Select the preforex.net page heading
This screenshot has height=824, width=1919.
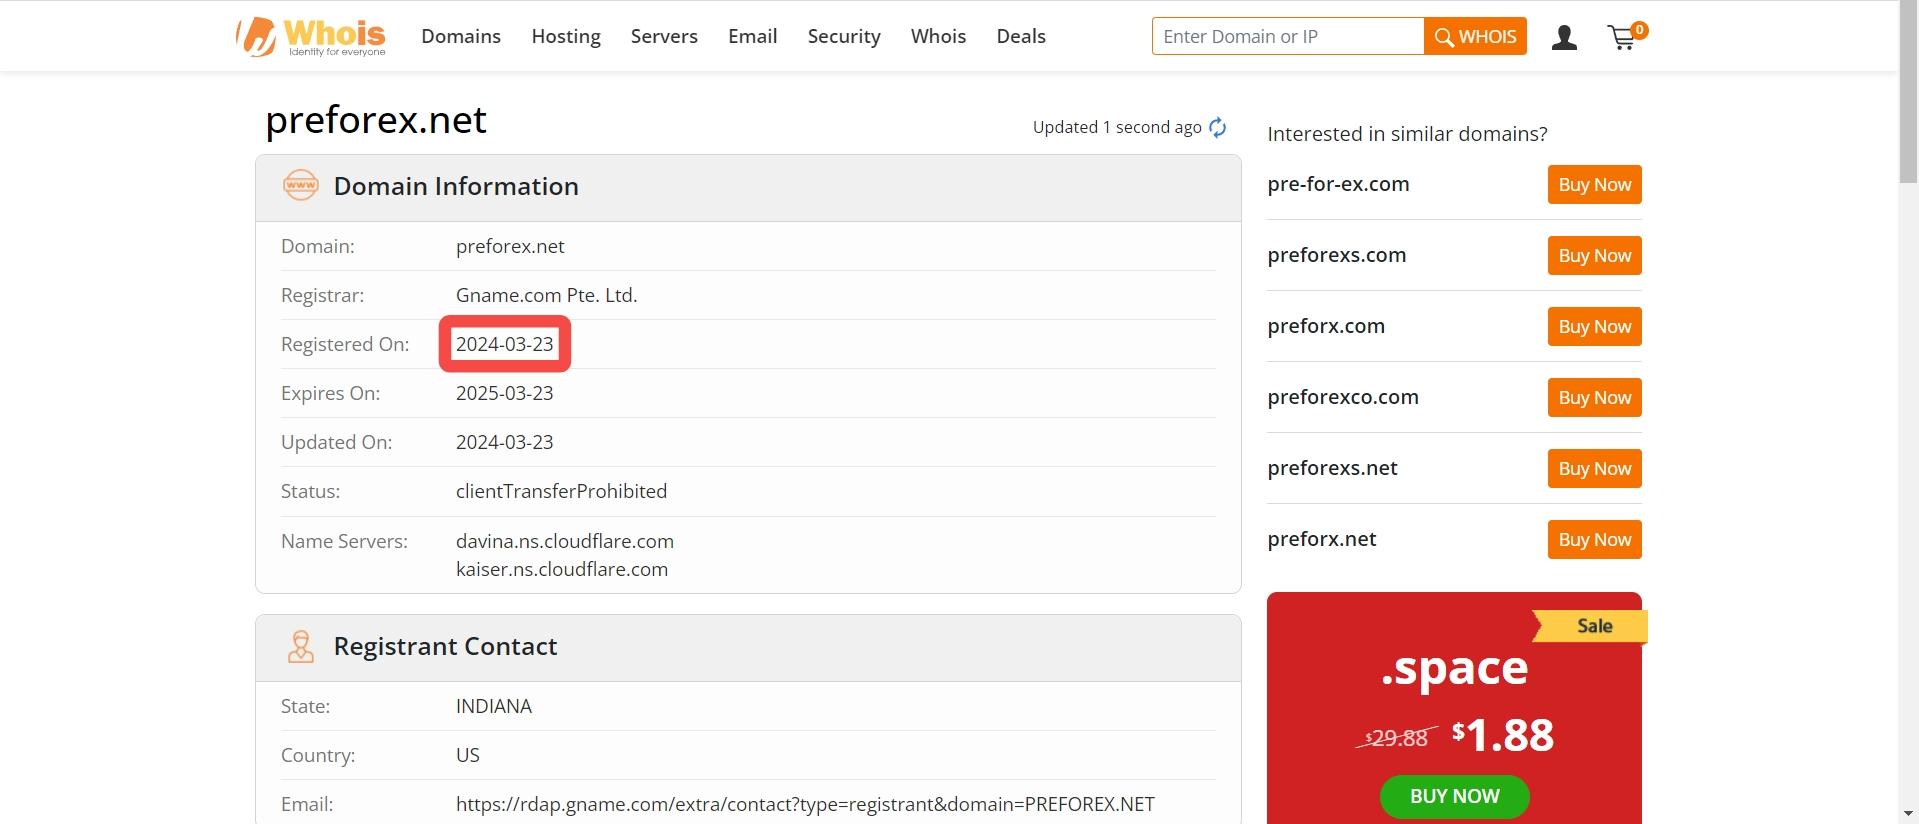click(376, 119)
